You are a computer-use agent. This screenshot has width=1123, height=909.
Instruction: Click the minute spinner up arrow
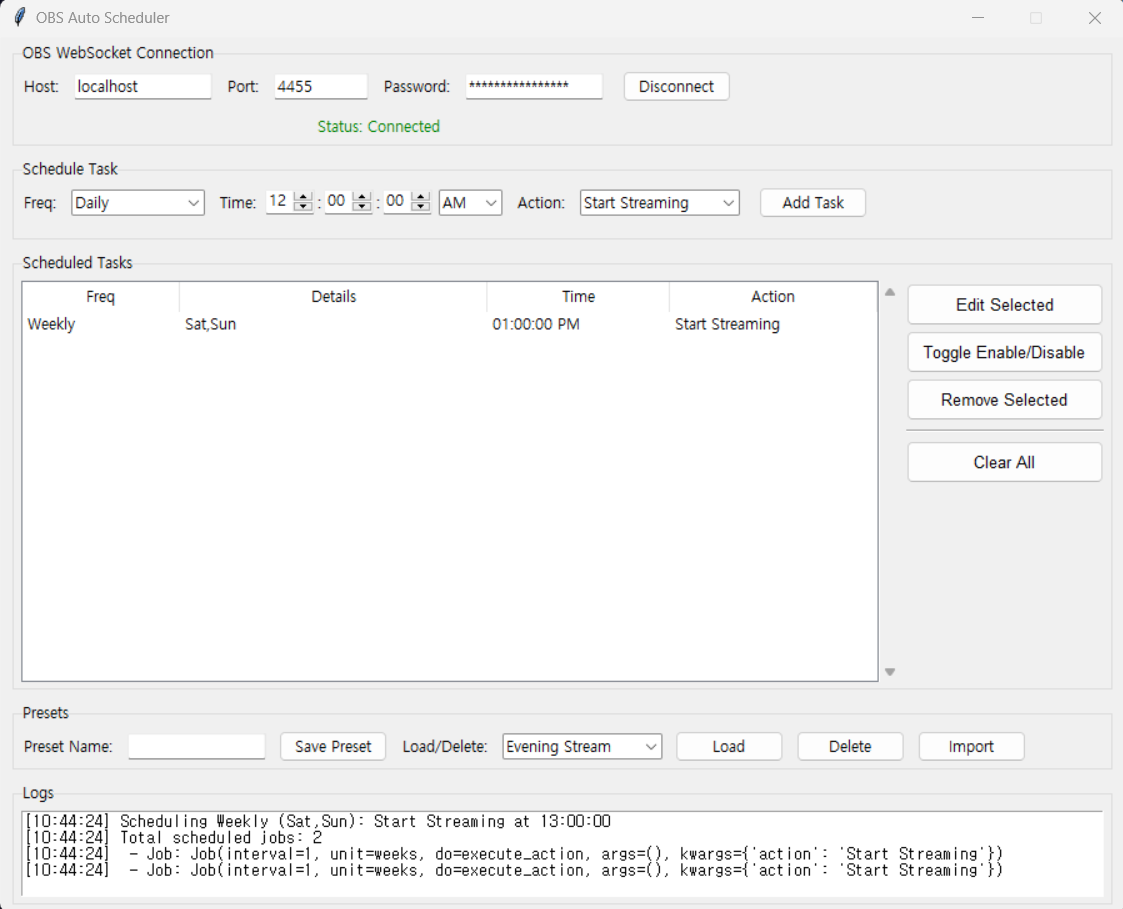pyautogui.click(x=360, y=197)
